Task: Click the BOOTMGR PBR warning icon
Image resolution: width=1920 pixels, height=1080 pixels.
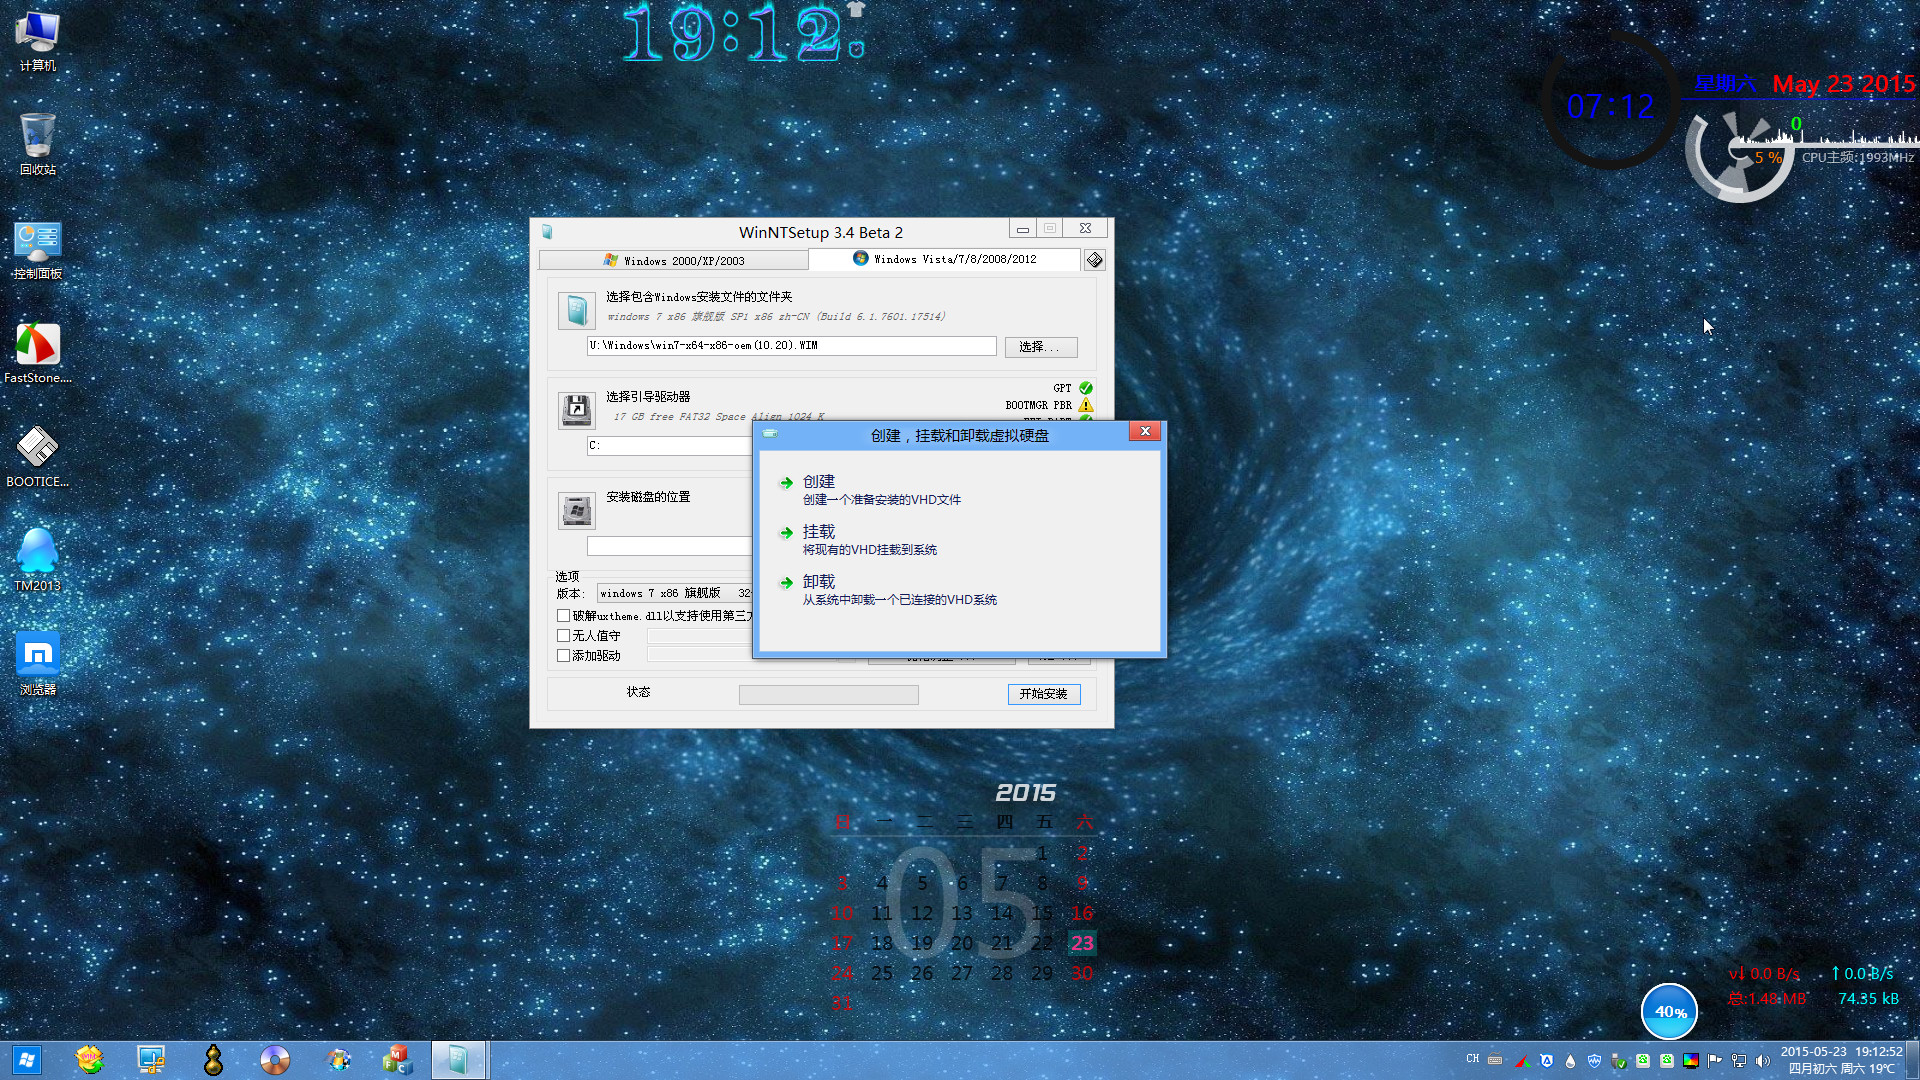Action: pos(1086,405)
